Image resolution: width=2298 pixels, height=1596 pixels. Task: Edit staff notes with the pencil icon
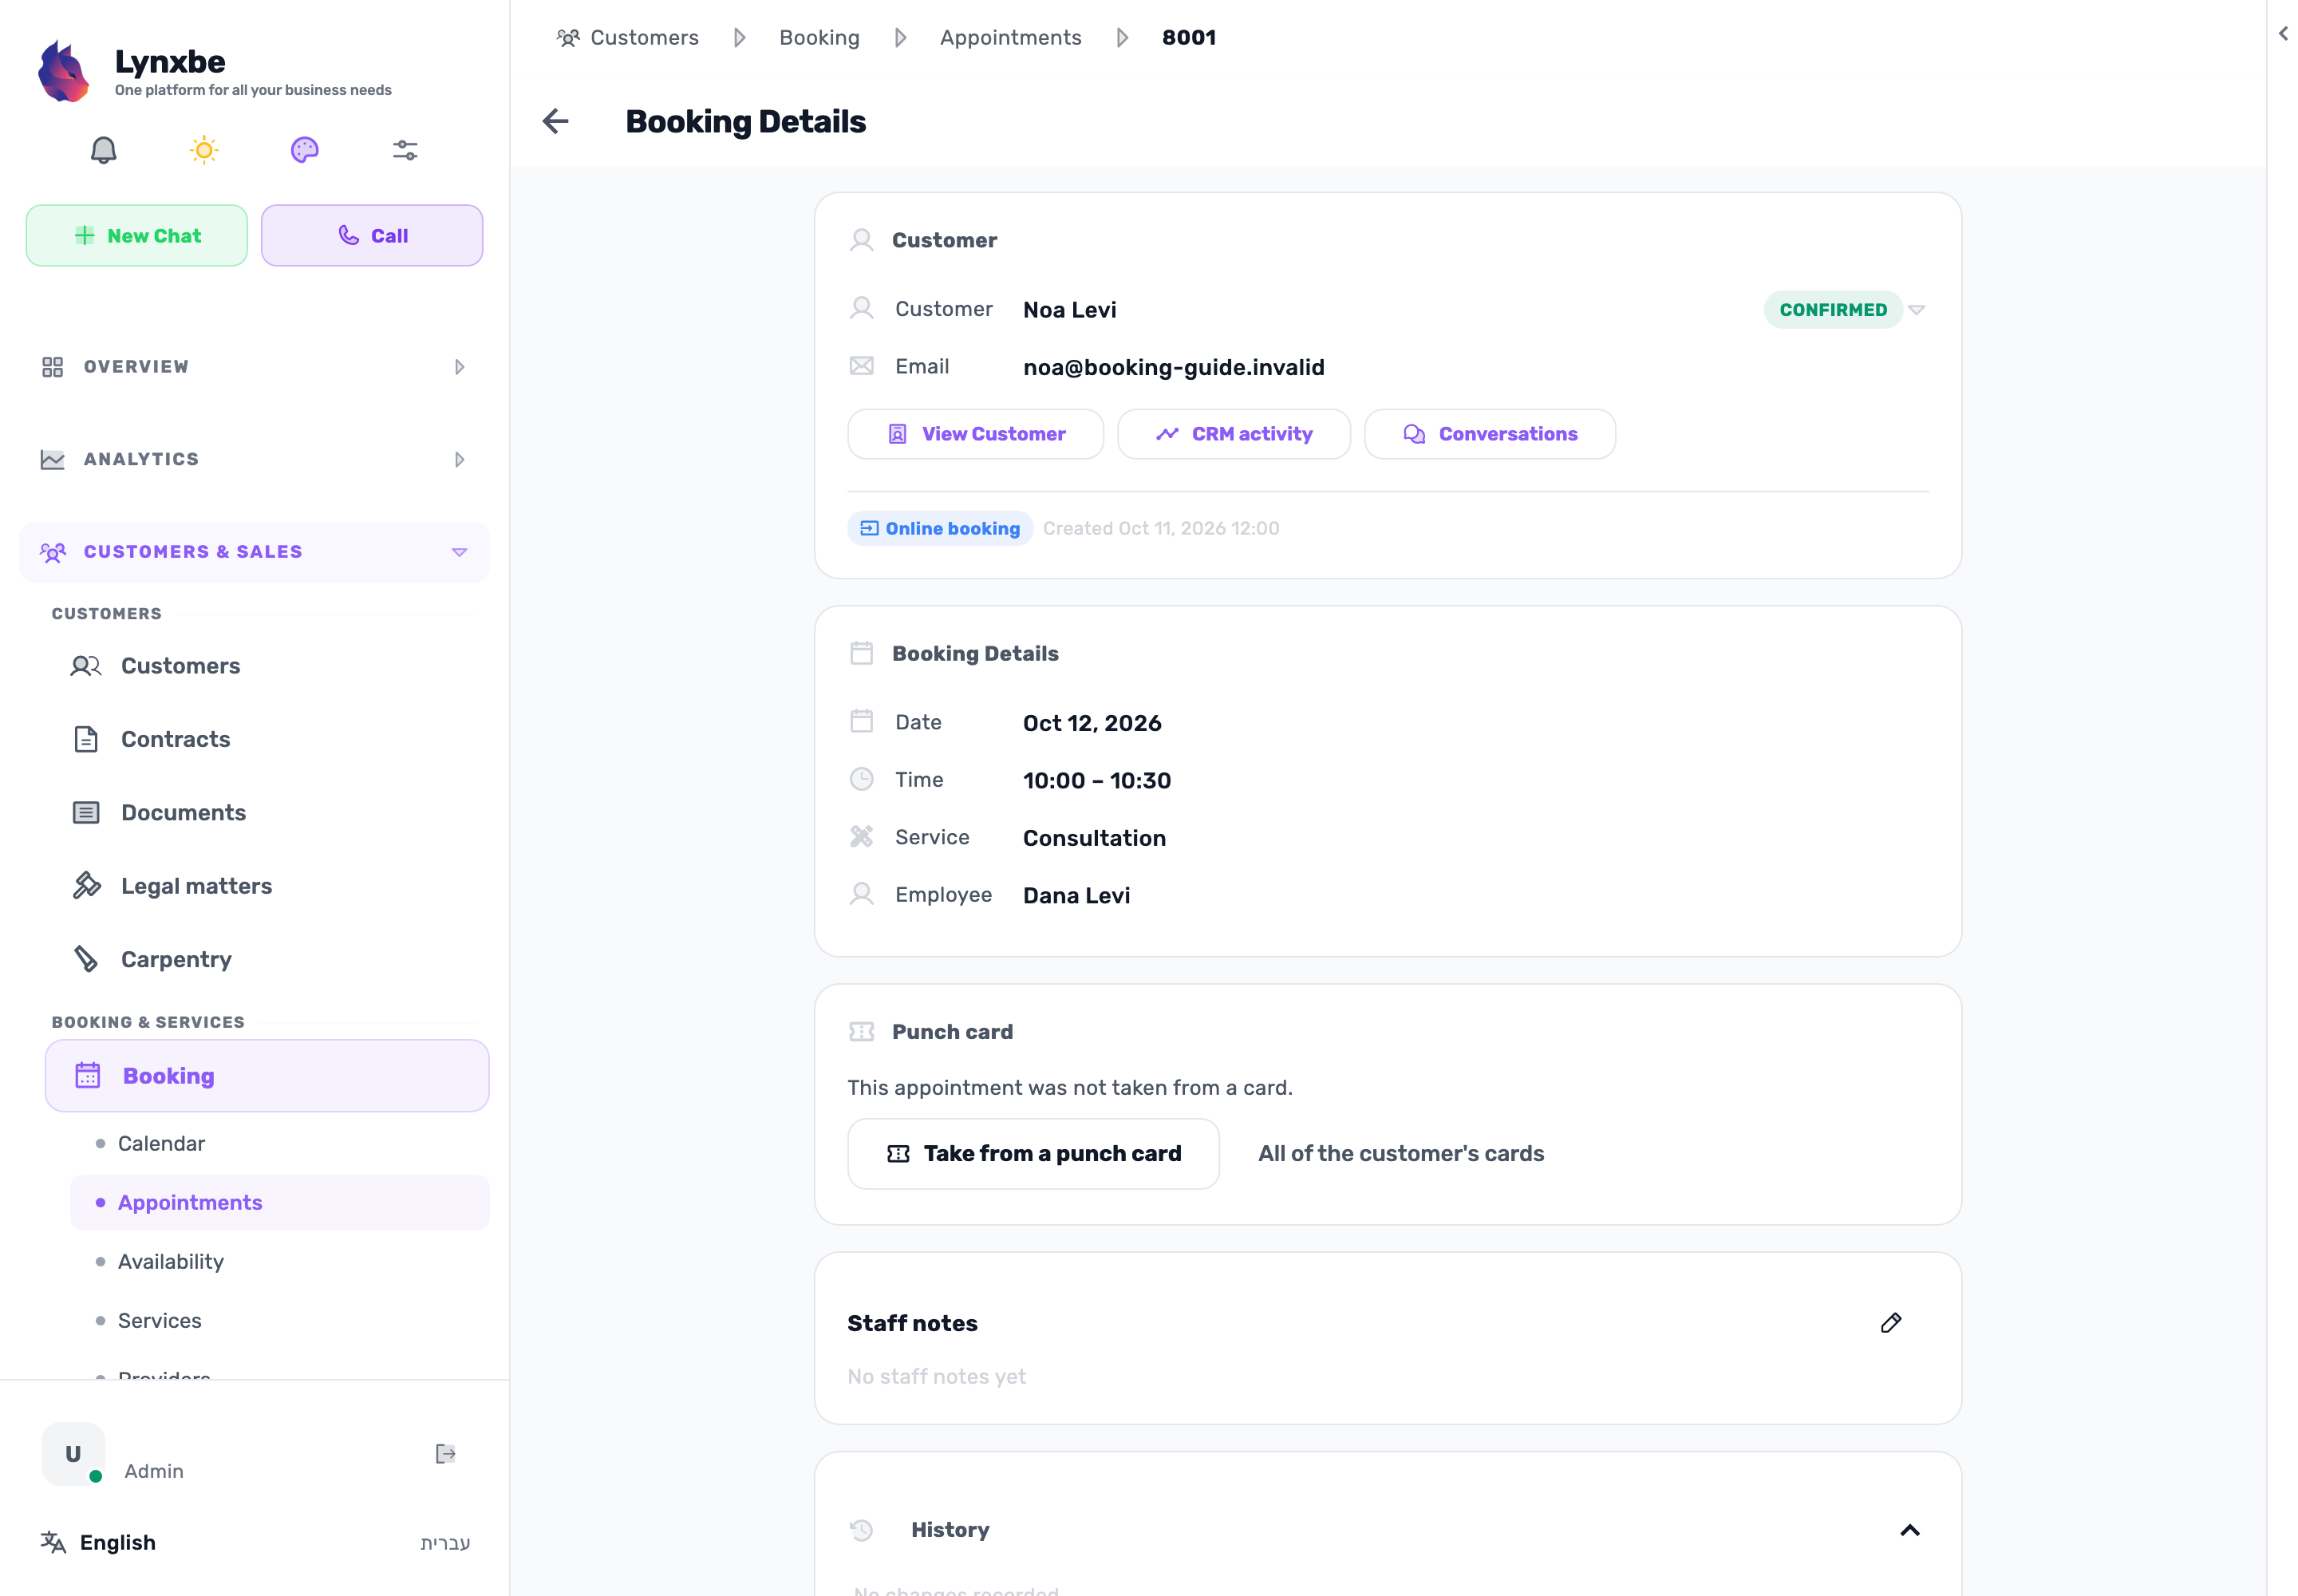click(1890, 1323)
